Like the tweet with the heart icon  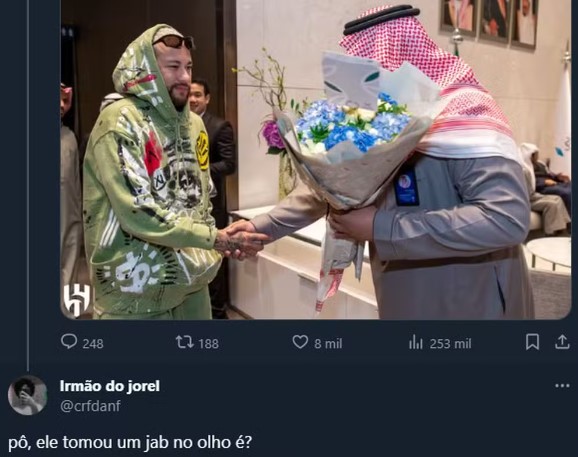click(x=300, y=342)
